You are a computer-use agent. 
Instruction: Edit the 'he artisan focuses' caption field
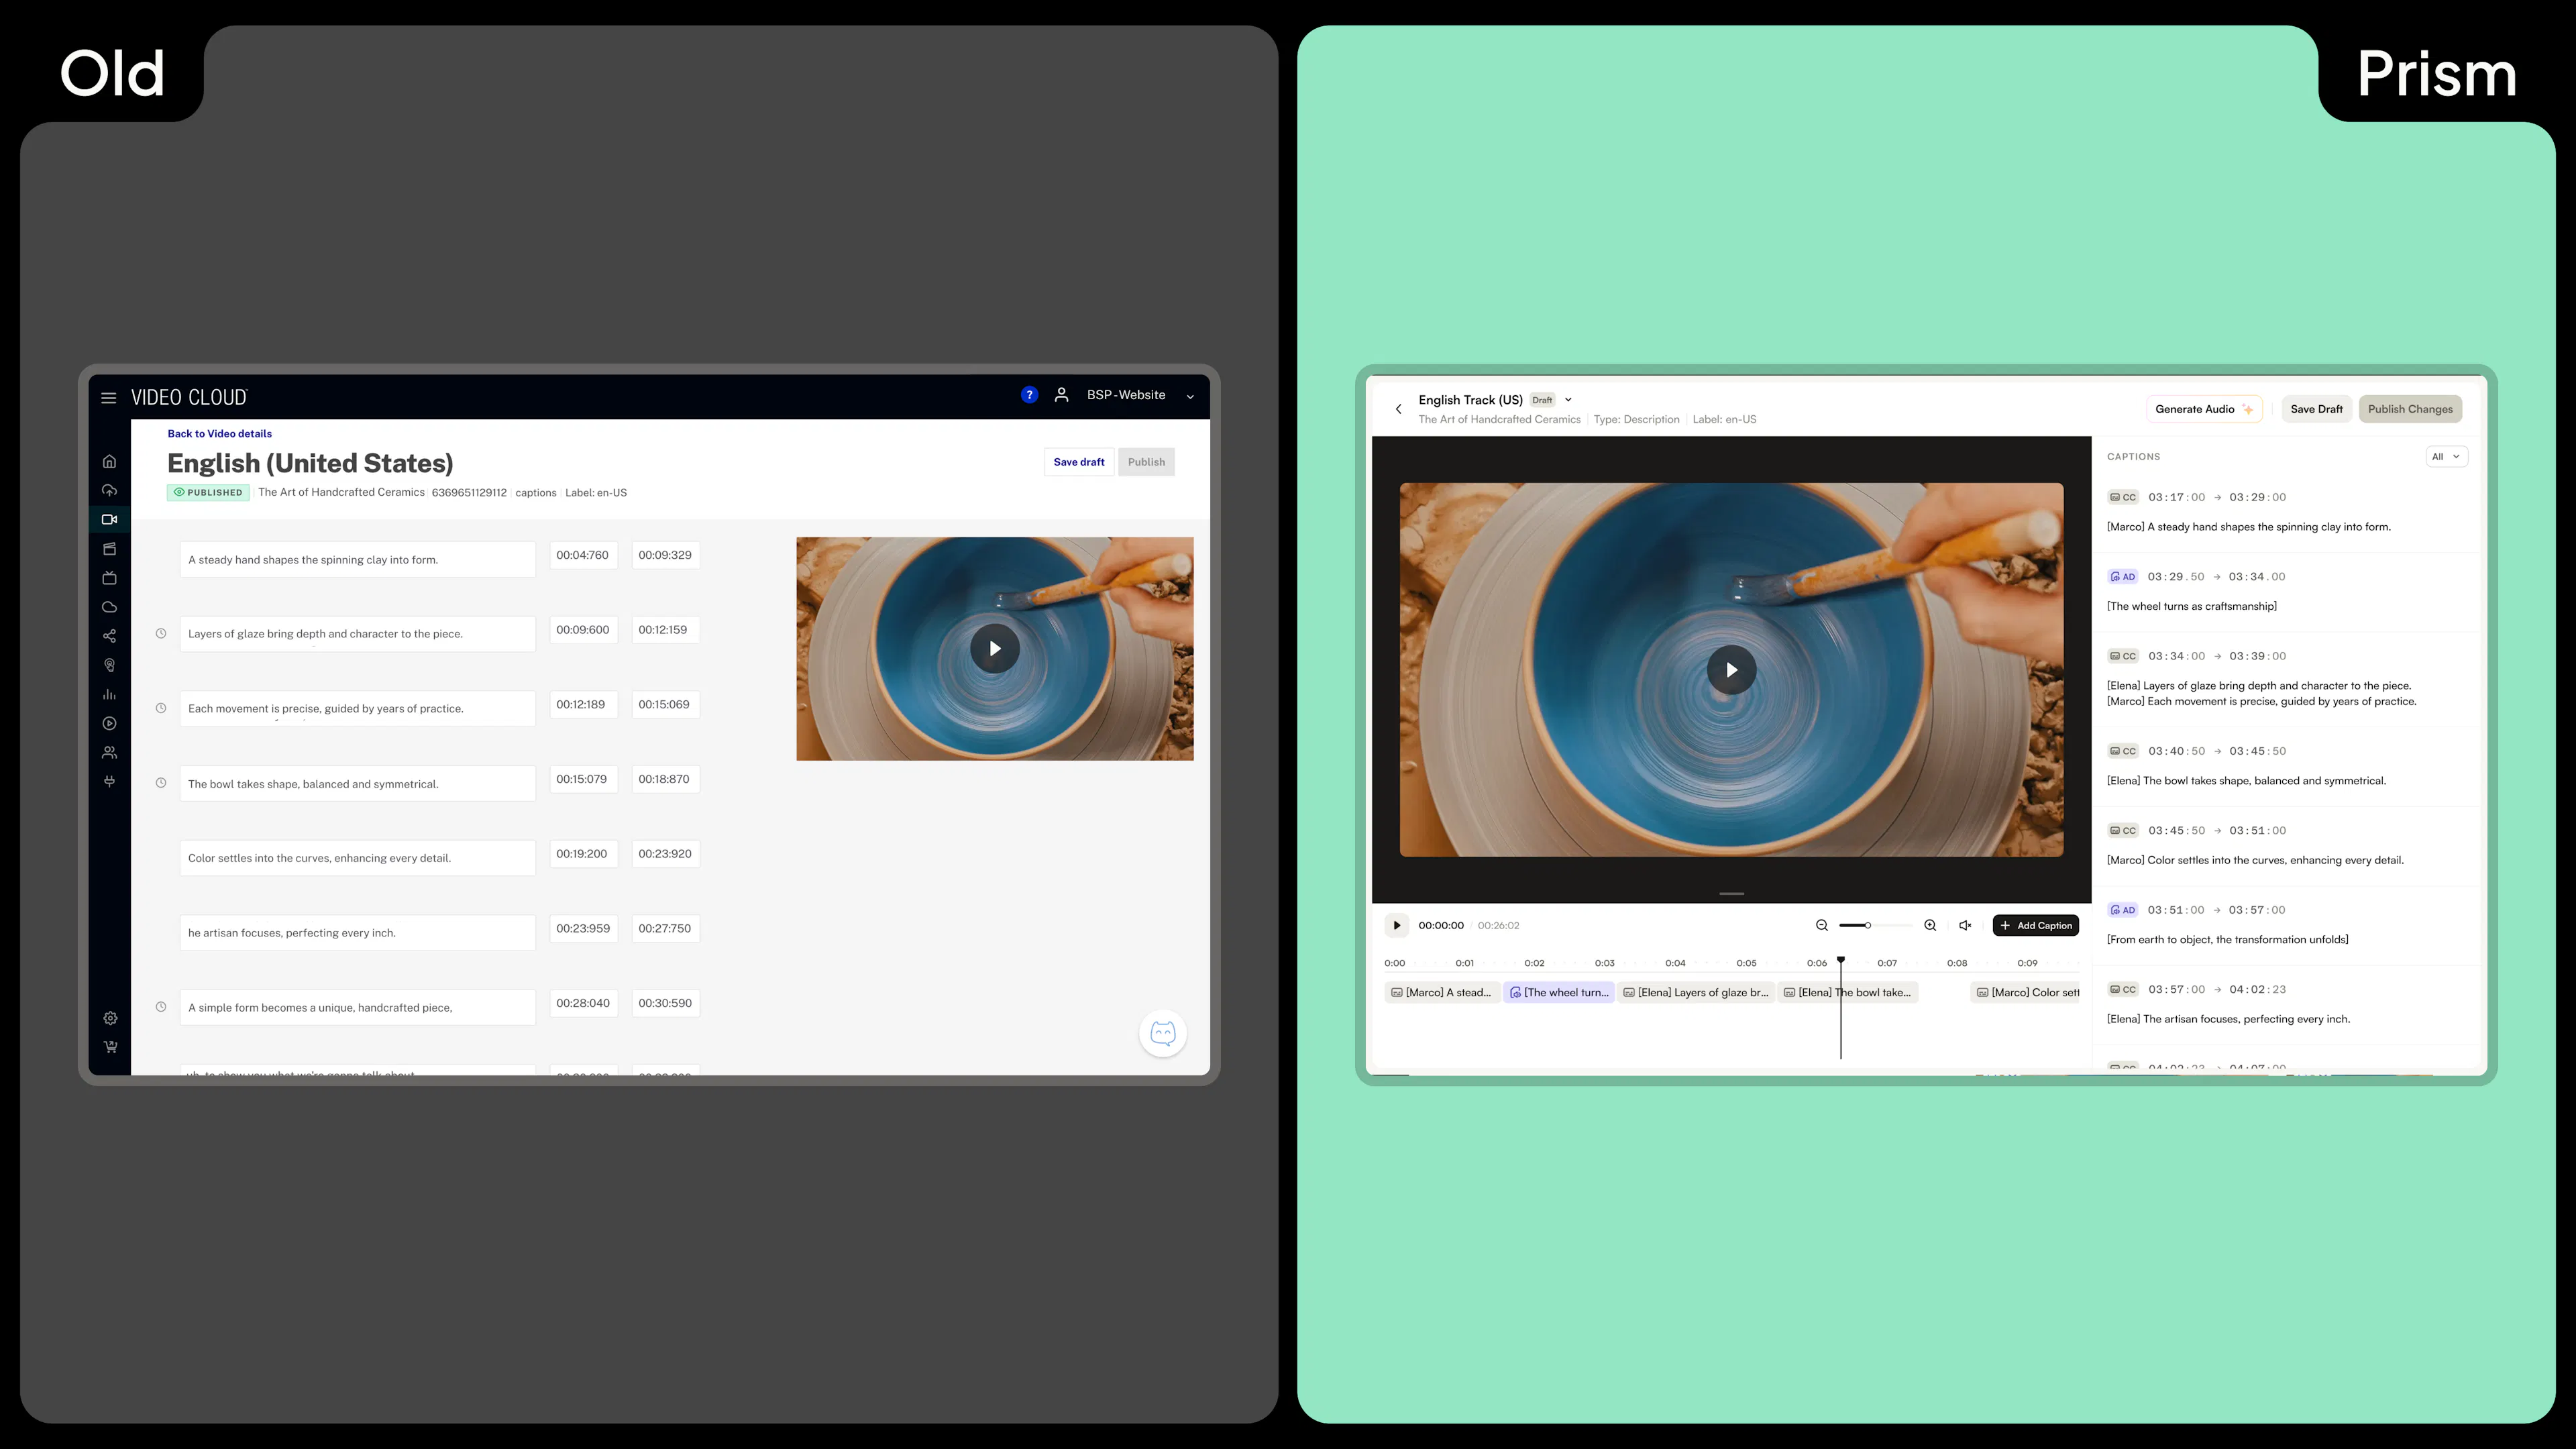(x=357, y=932)
